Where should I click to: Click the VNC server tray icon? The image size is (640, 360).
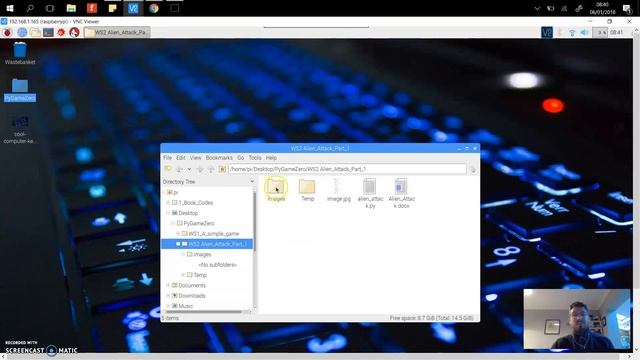click(547, 32)
